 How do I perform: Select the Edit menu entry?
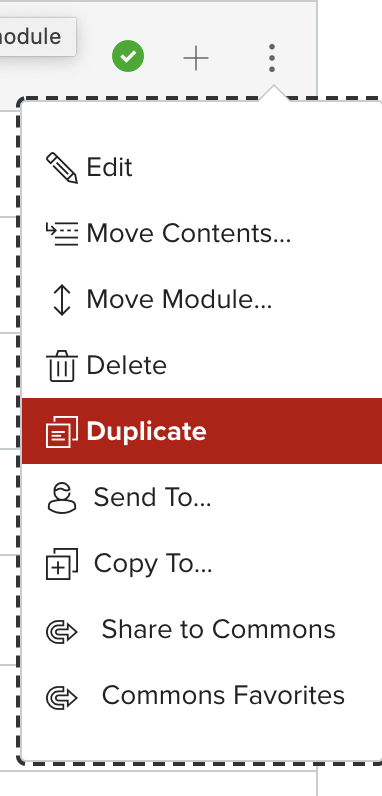(x=202, y=168)
